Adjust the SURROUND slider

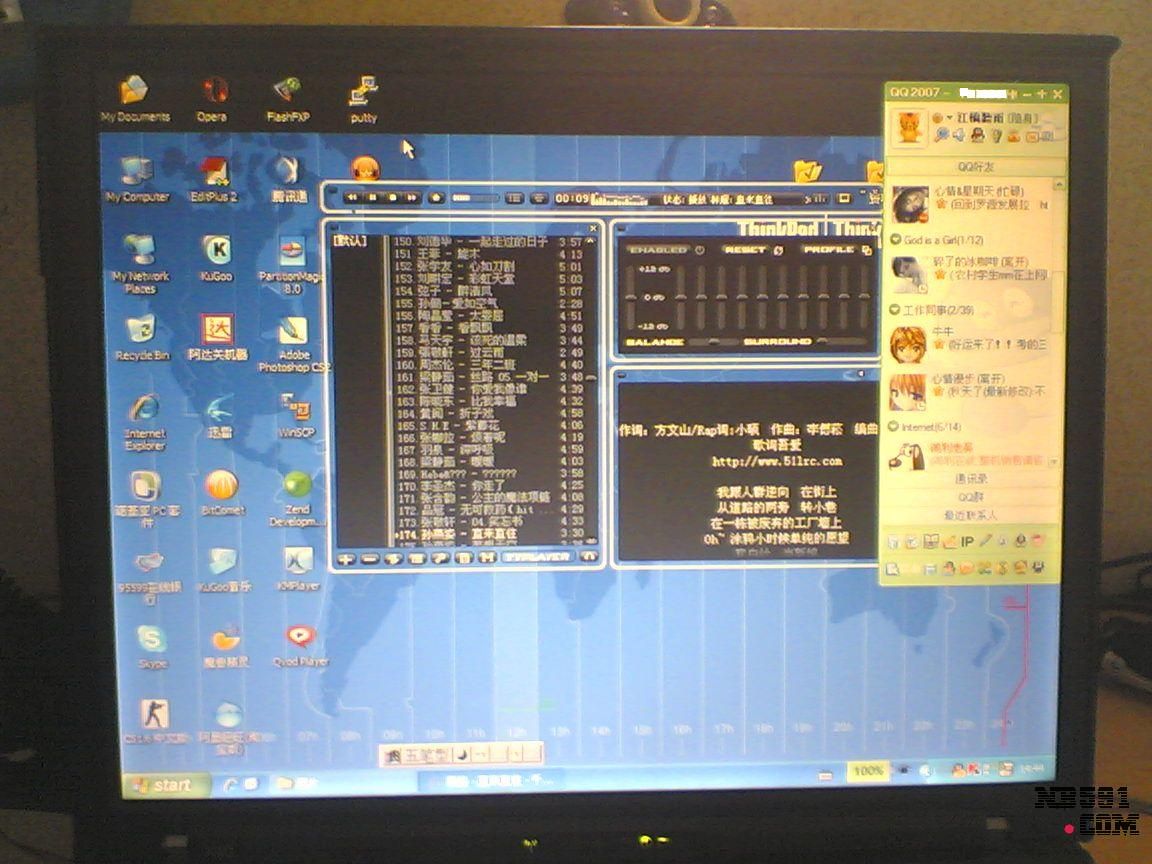click(842, 342)
